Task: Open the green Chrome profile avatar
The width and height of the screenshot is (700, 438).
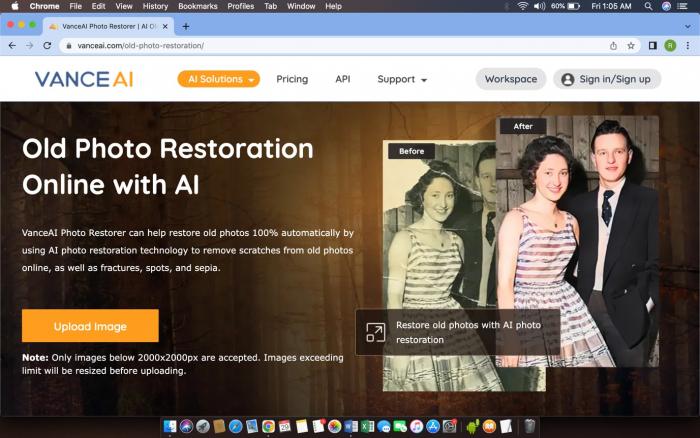Action: click(x=670, y=46)
